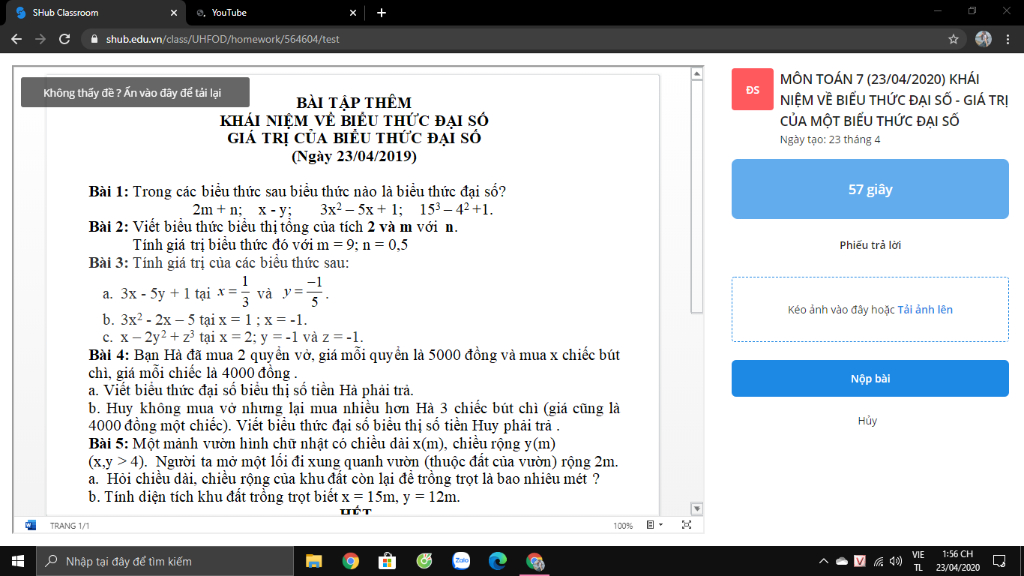
Task: Cancel with the 'Hủy' link
Action: pos(867,421)
